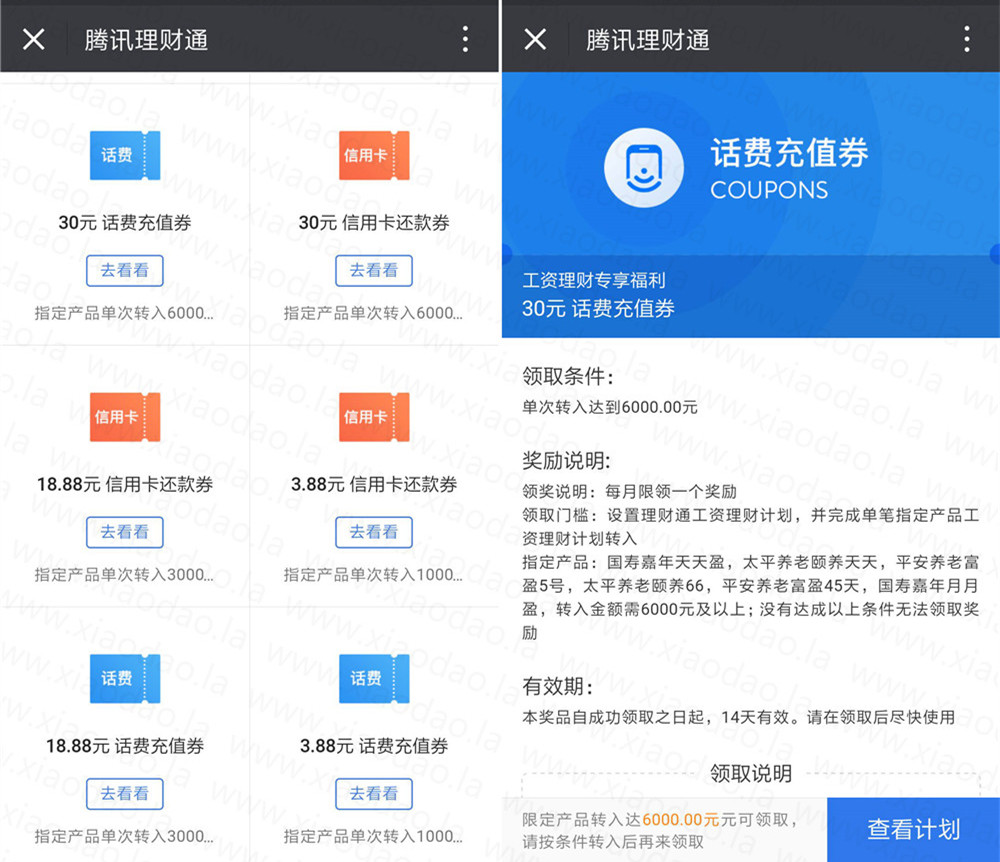Open three-dot menu on coupon list screen
Image resolution: width=1000 pixels, height=862 pixels.
click(466, 40)
